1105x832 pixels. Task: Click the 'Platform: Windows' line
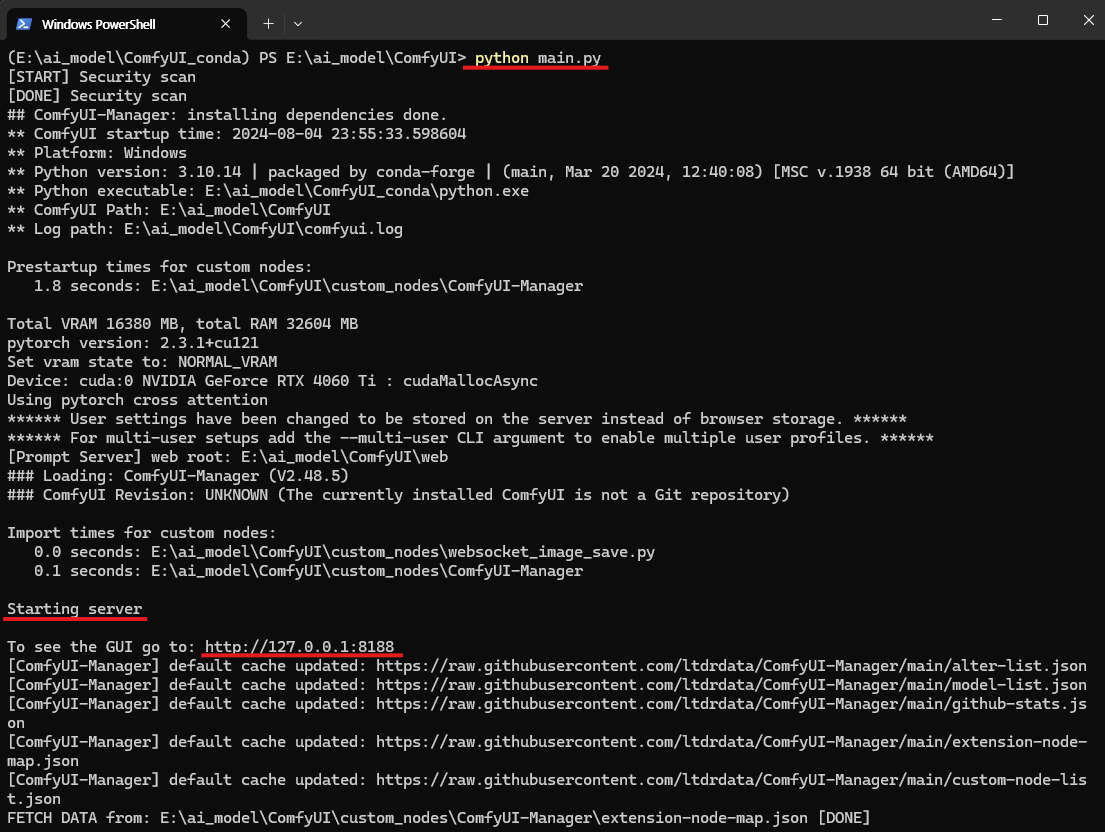(x=97, y=153)
